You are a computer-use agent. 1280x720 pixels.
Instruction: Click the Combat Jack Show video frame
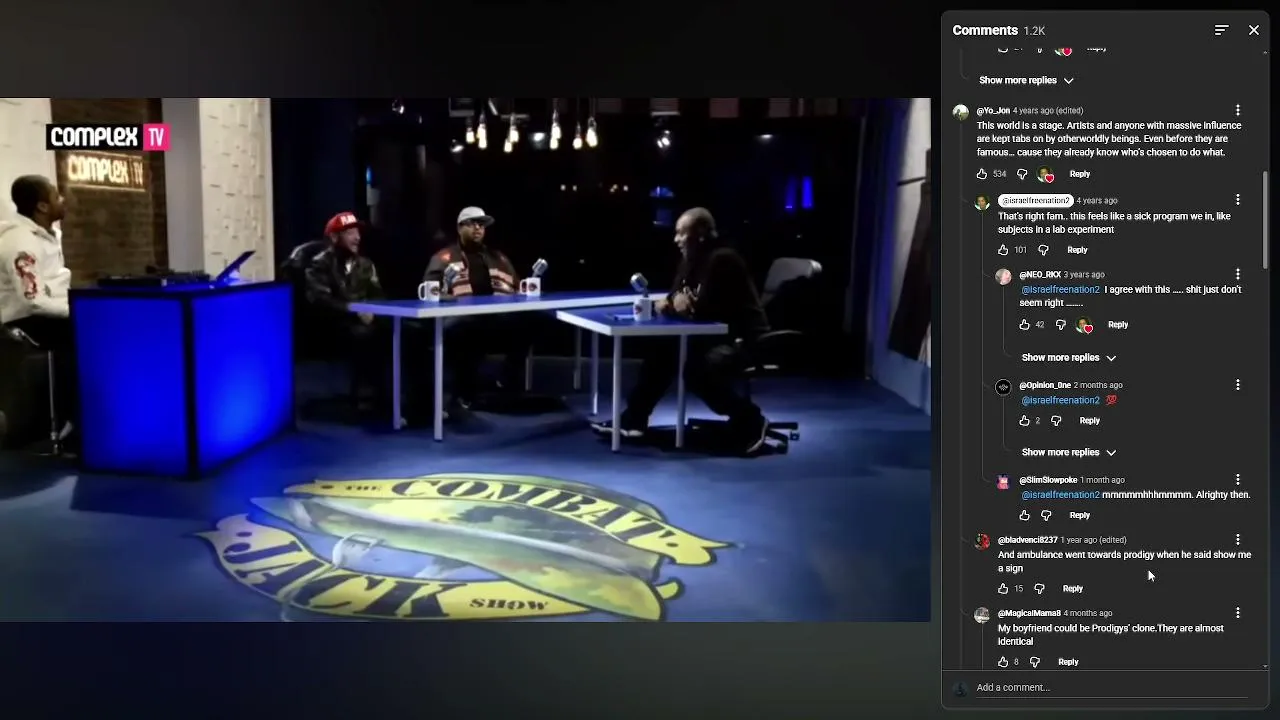[x=465, y=360]
